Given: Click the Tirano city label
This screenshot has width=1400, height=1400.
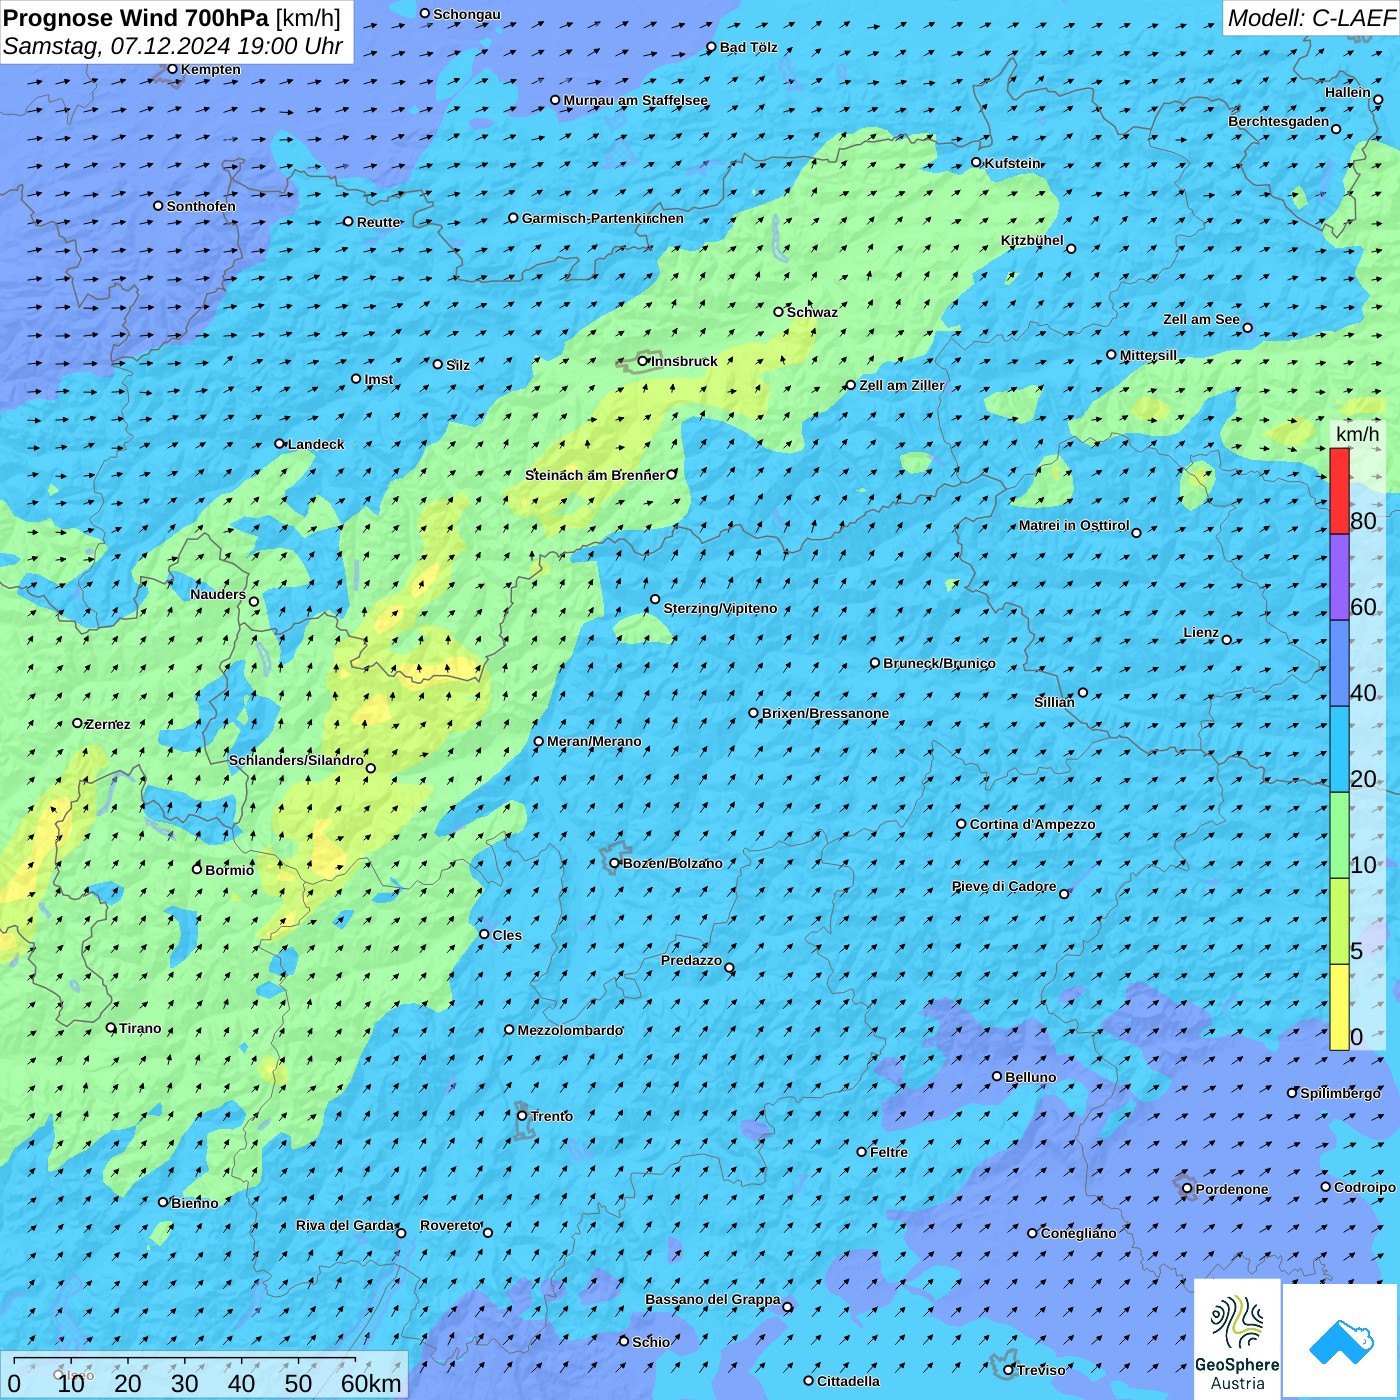Looking at the screenshot, I should pos(140,1028).
